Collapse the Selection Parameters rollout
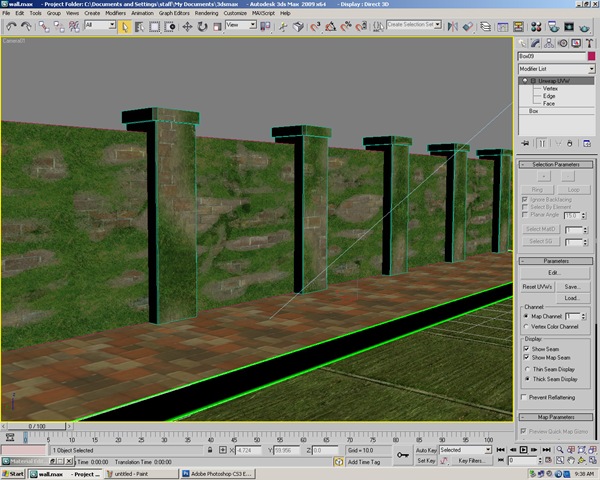The height and width of the screenshot is (480, 600). pos(556,164)
